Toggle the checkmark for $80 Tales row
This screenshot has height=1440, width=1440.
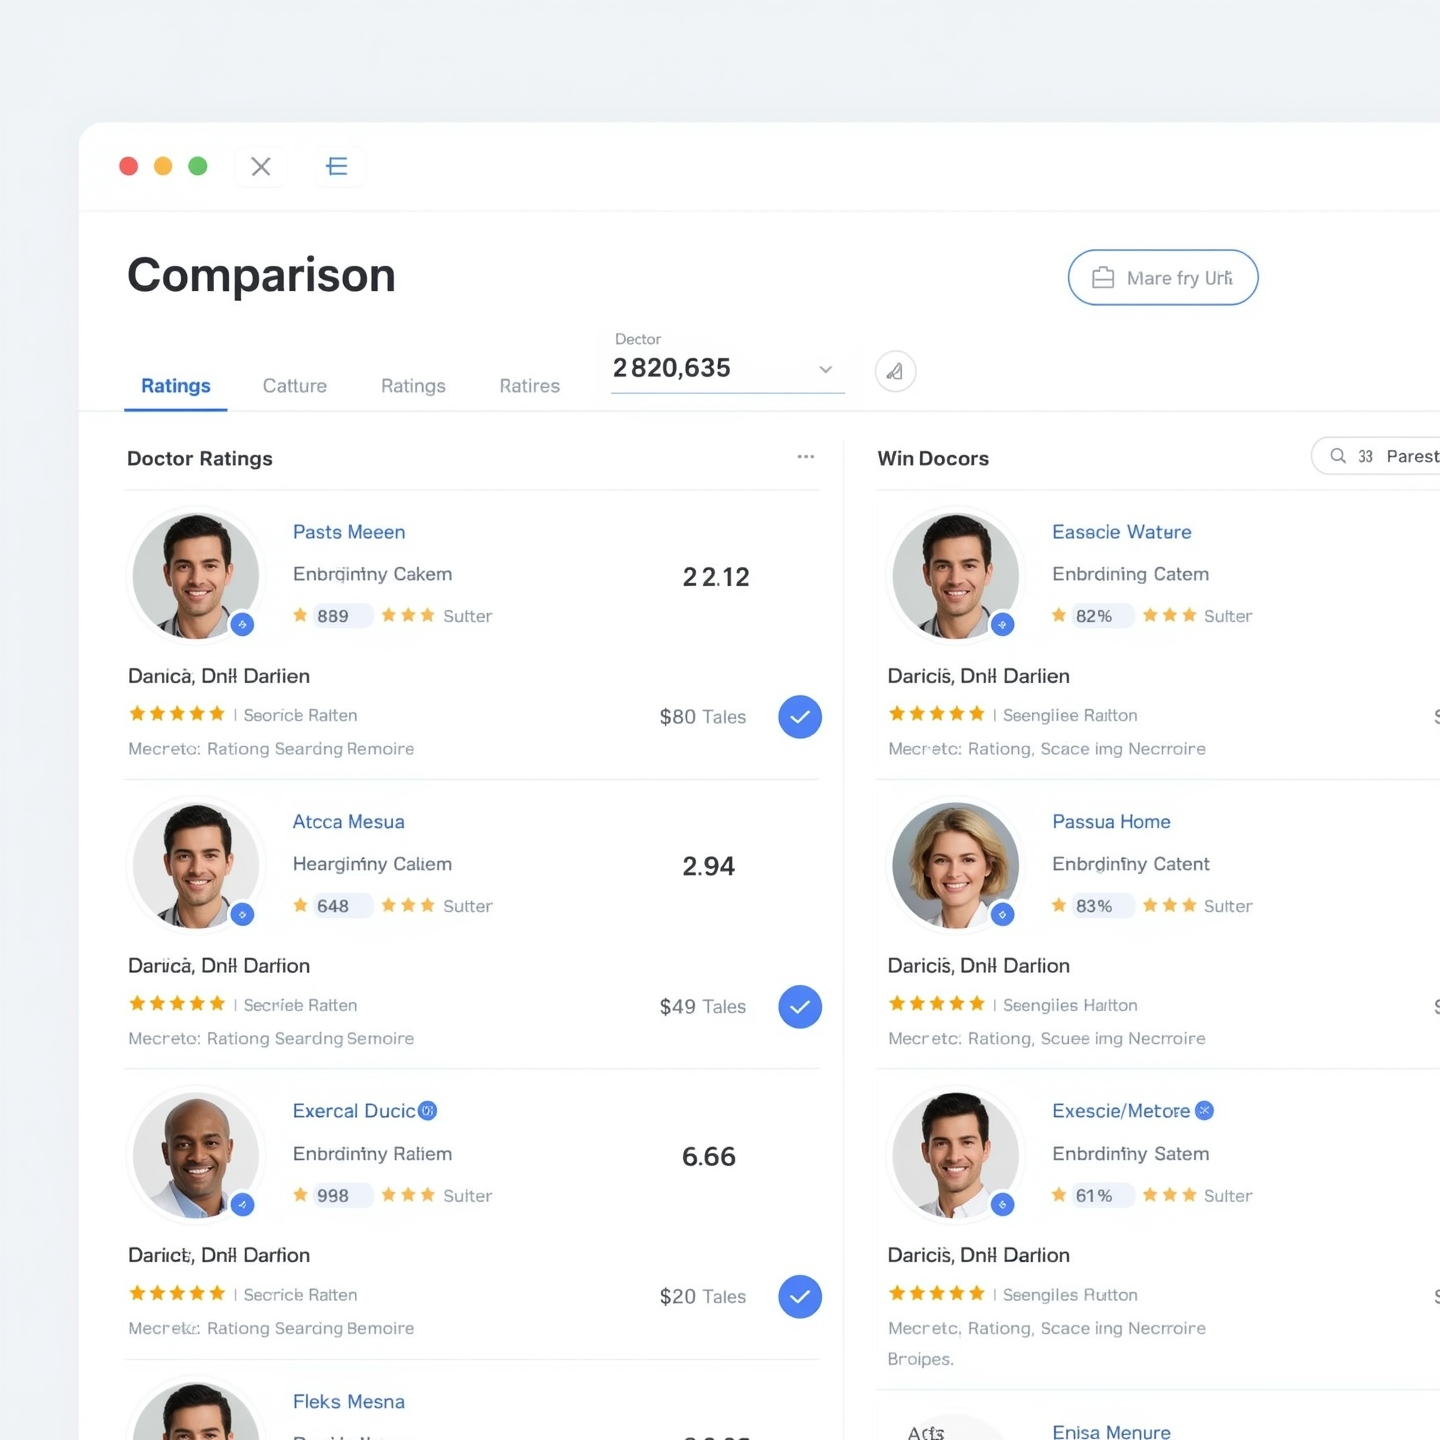point(800,717)
